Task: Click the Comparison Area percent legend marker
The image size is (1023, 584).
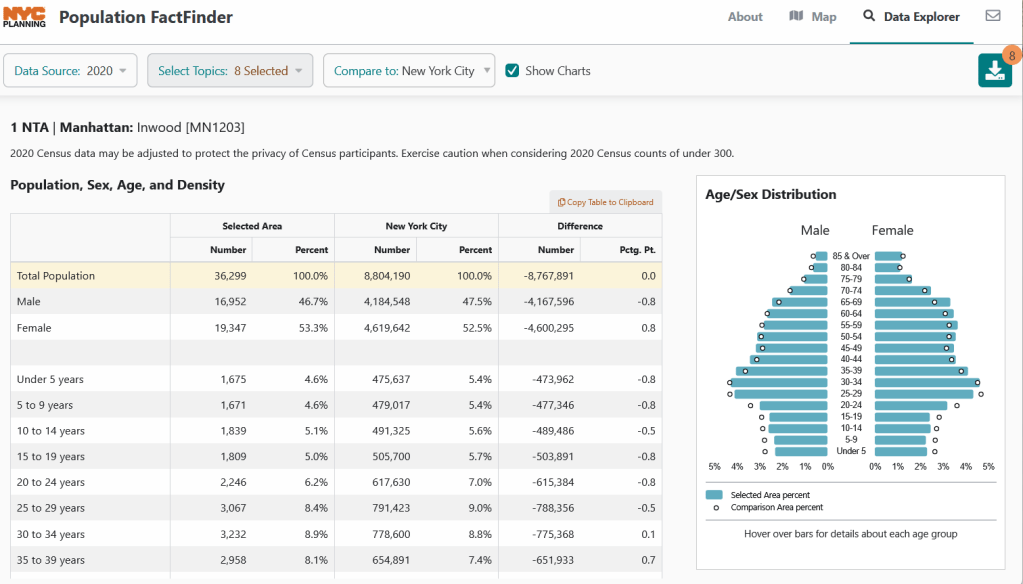Action: pos(714,508)
